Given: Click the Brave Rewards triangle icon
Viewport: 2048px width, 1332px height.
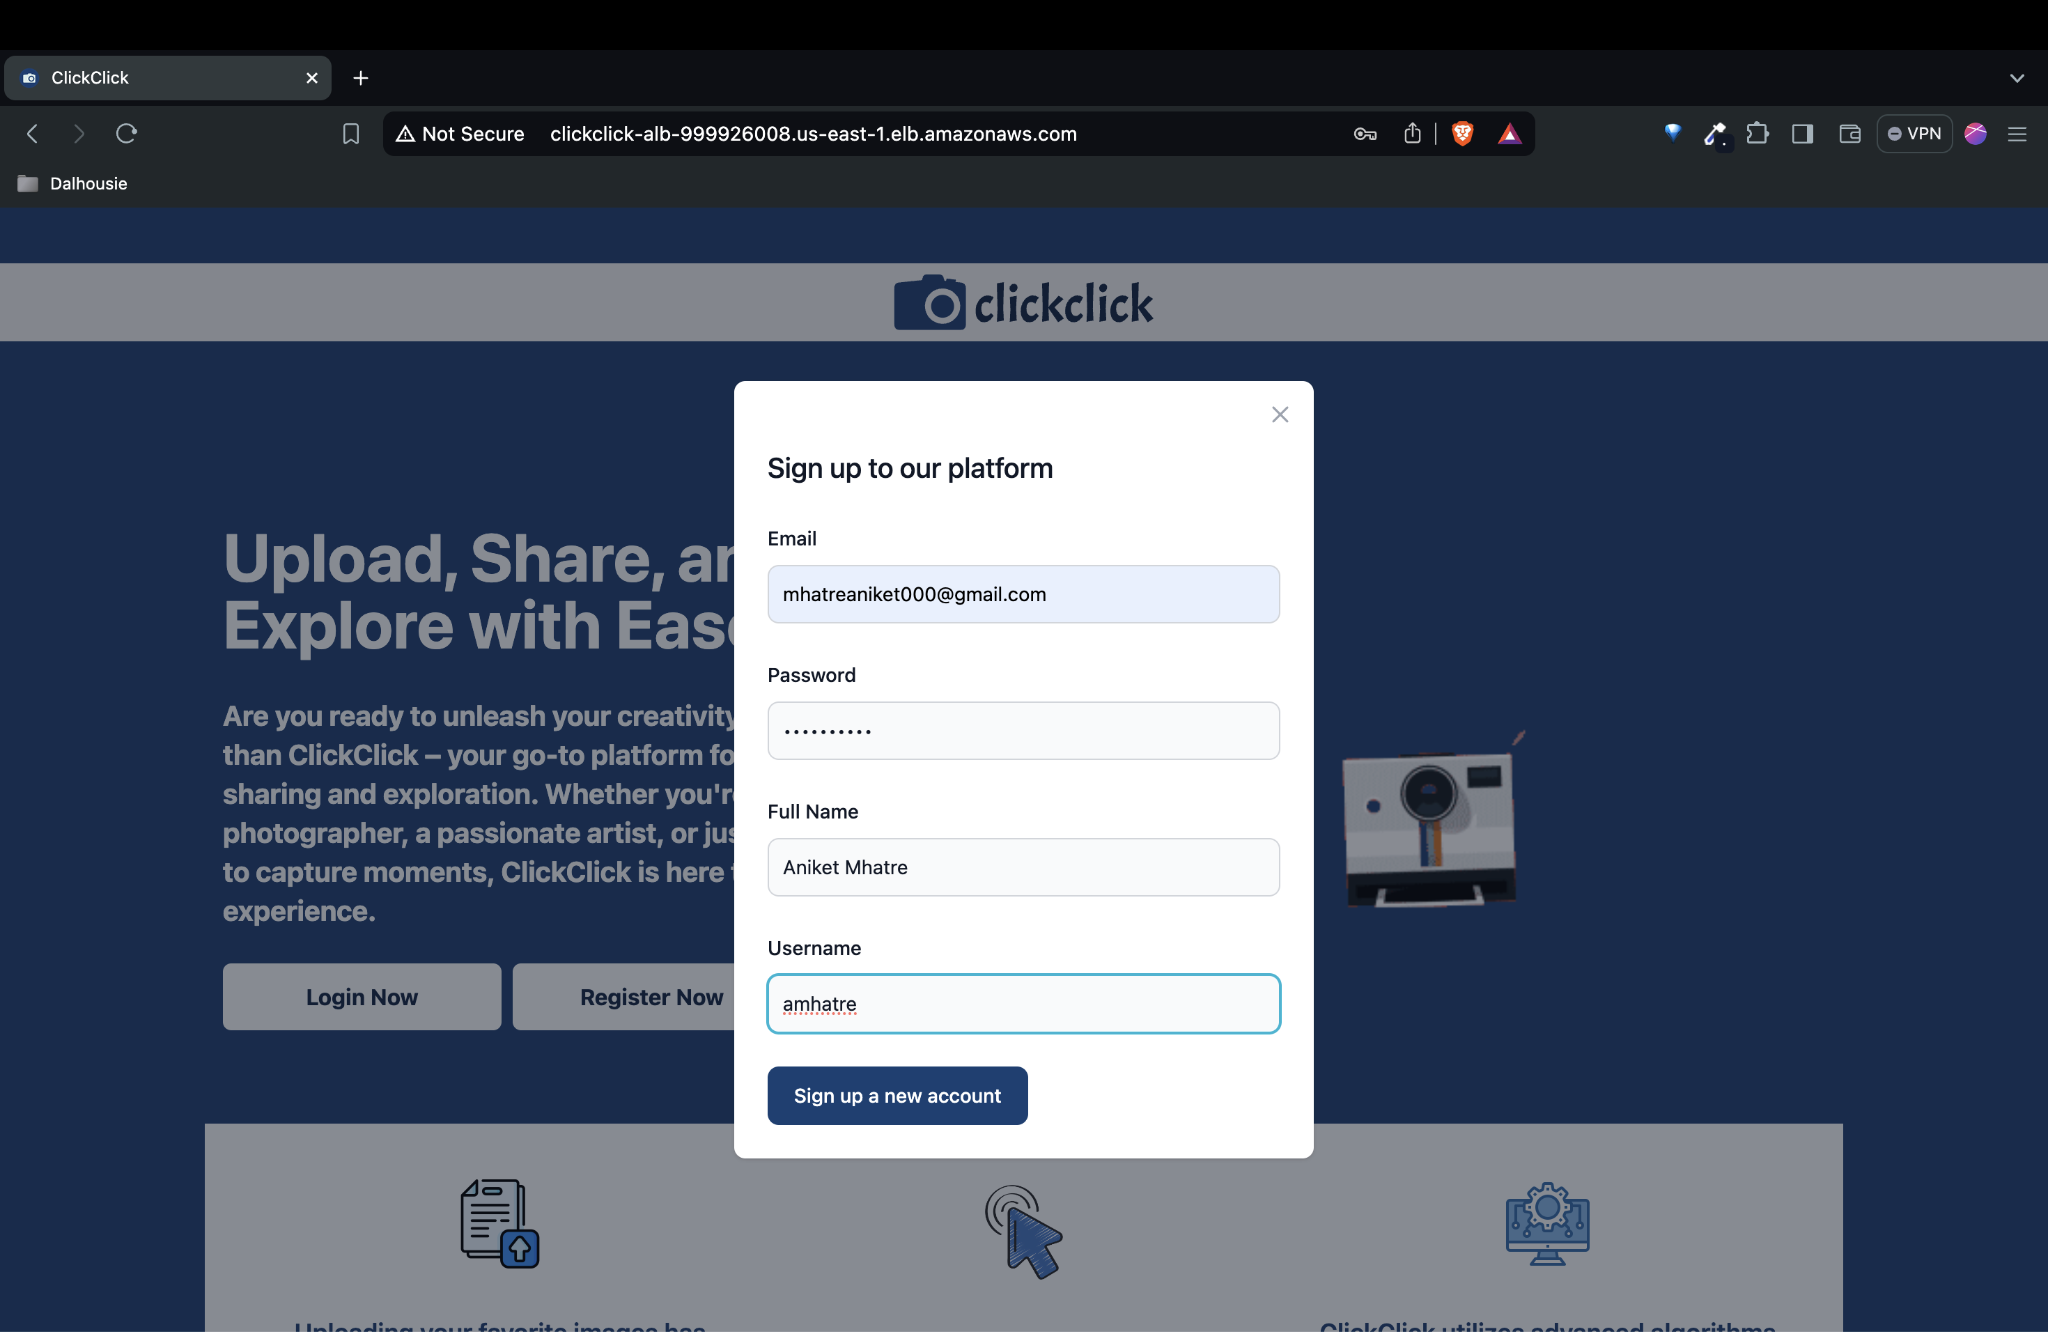Looking at the screenshot, I should click(x=1509, y=134).
